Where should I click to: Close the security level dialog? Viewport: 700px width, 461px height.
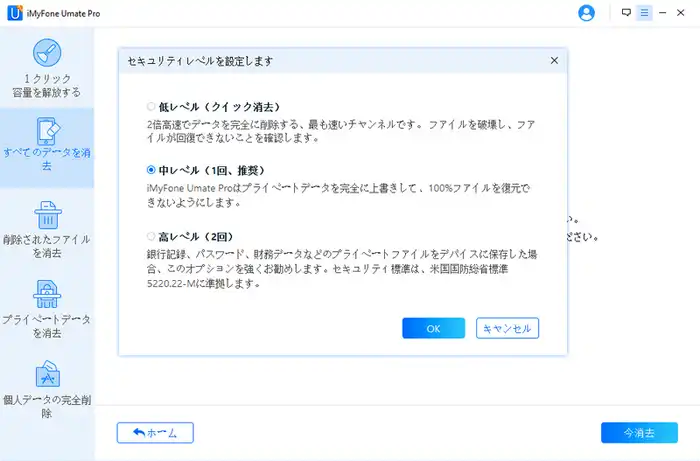(x=554, y=61)
